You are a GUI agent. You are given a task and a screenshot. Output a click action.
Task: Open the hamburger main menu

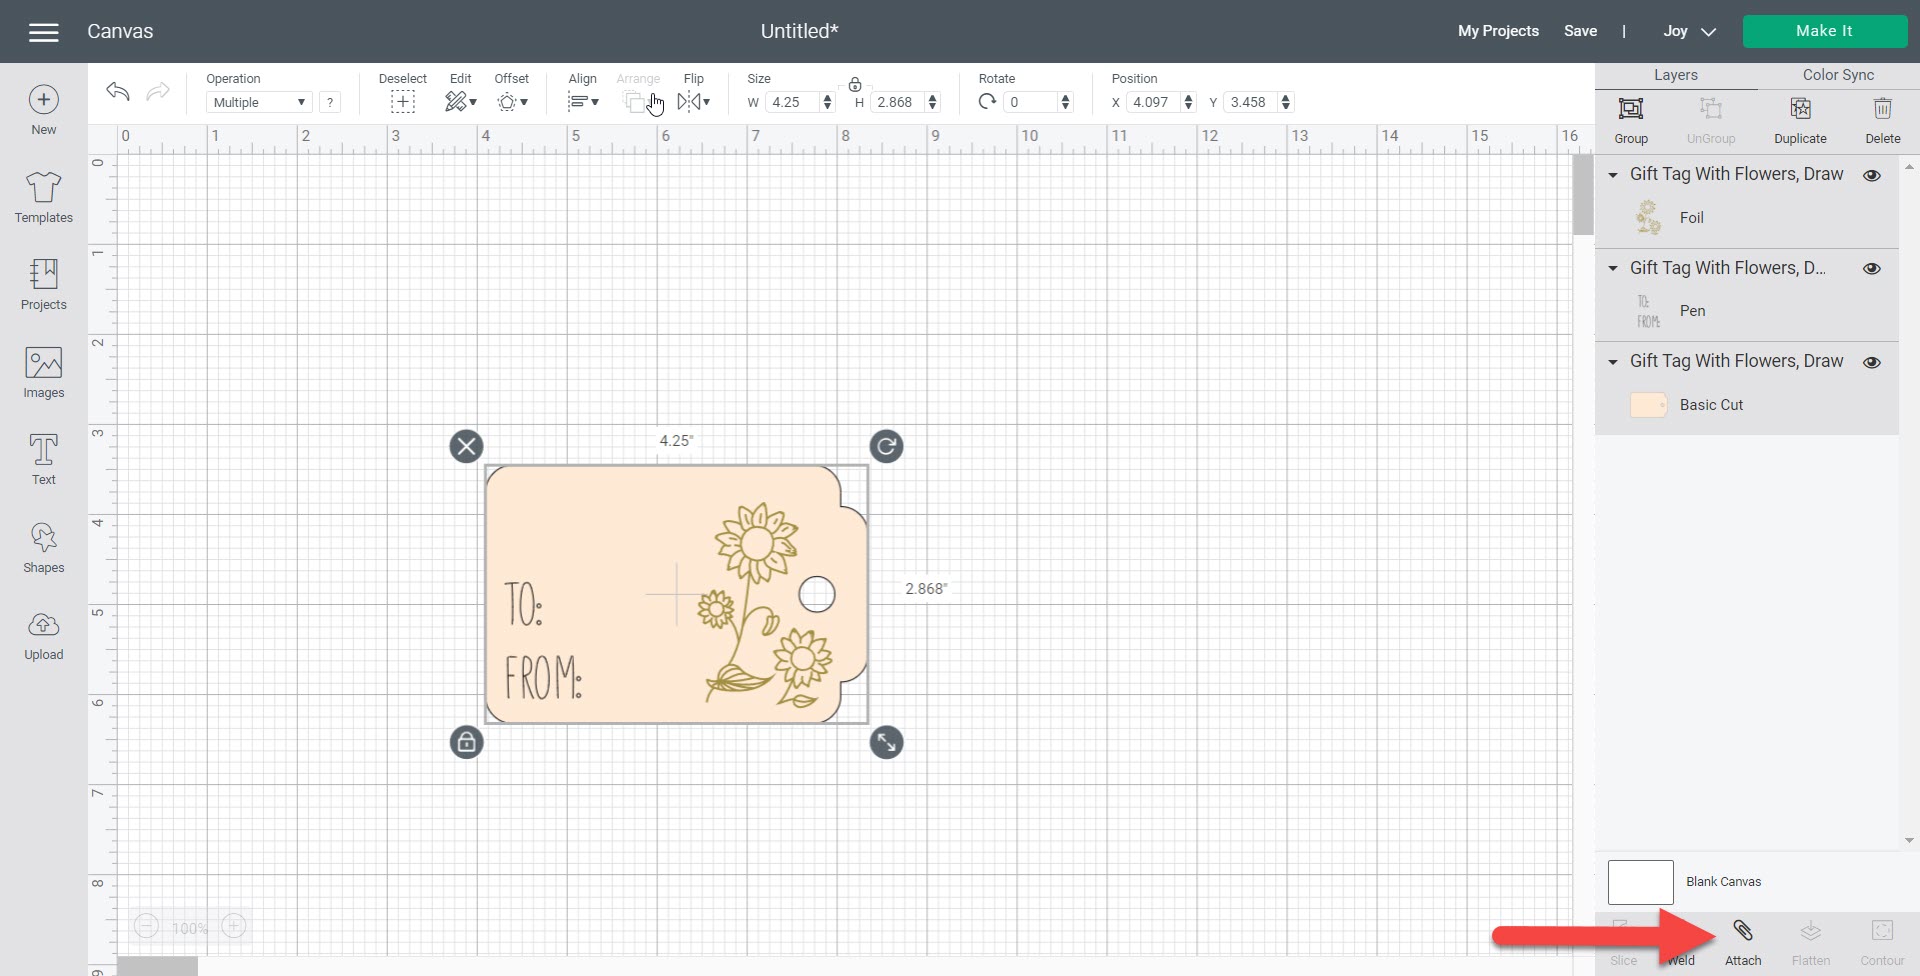click(44, 32)
